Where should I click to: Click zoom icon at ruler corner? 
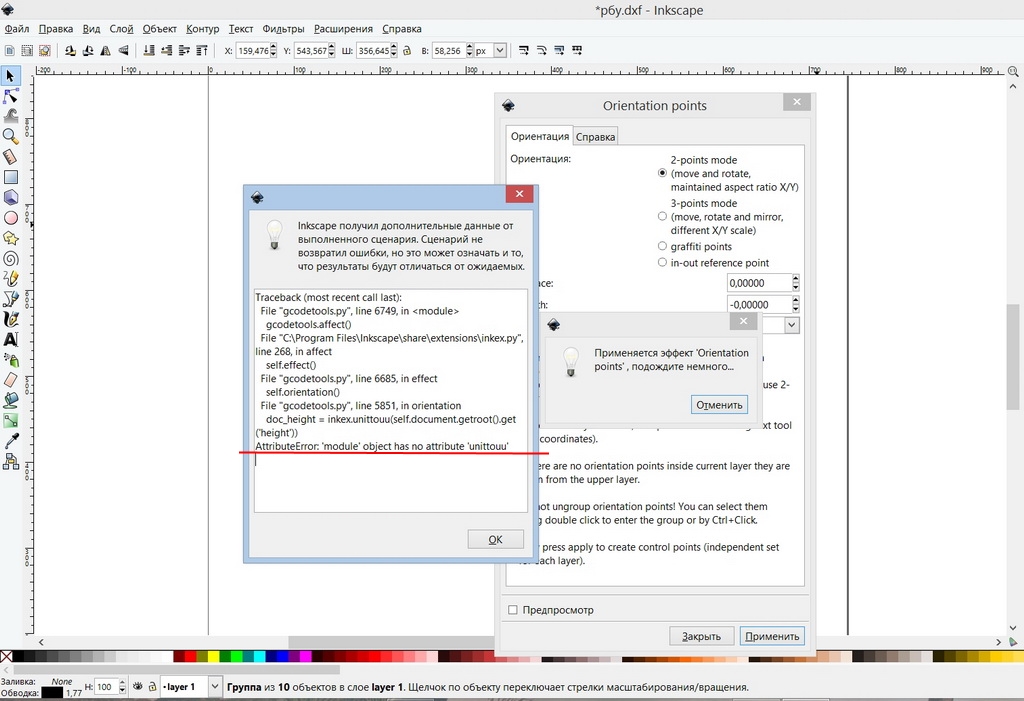click(1013, 71)
